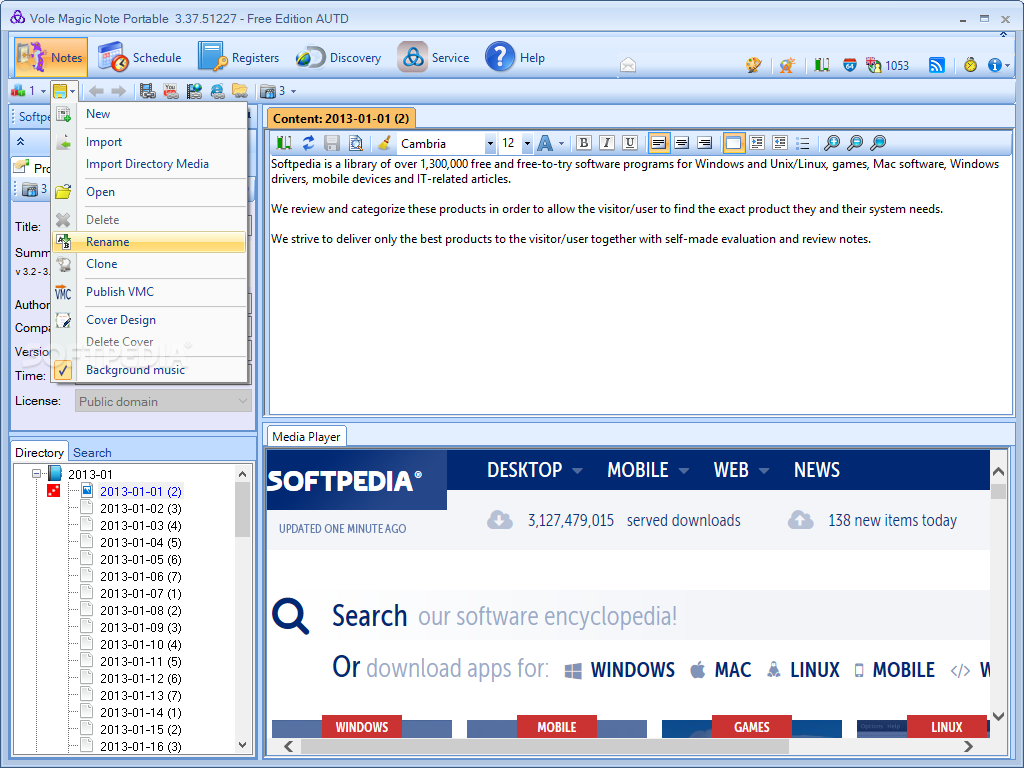1024x768 pixels.
Task: Click the navigate back arrow
Action: coord(96,91)
